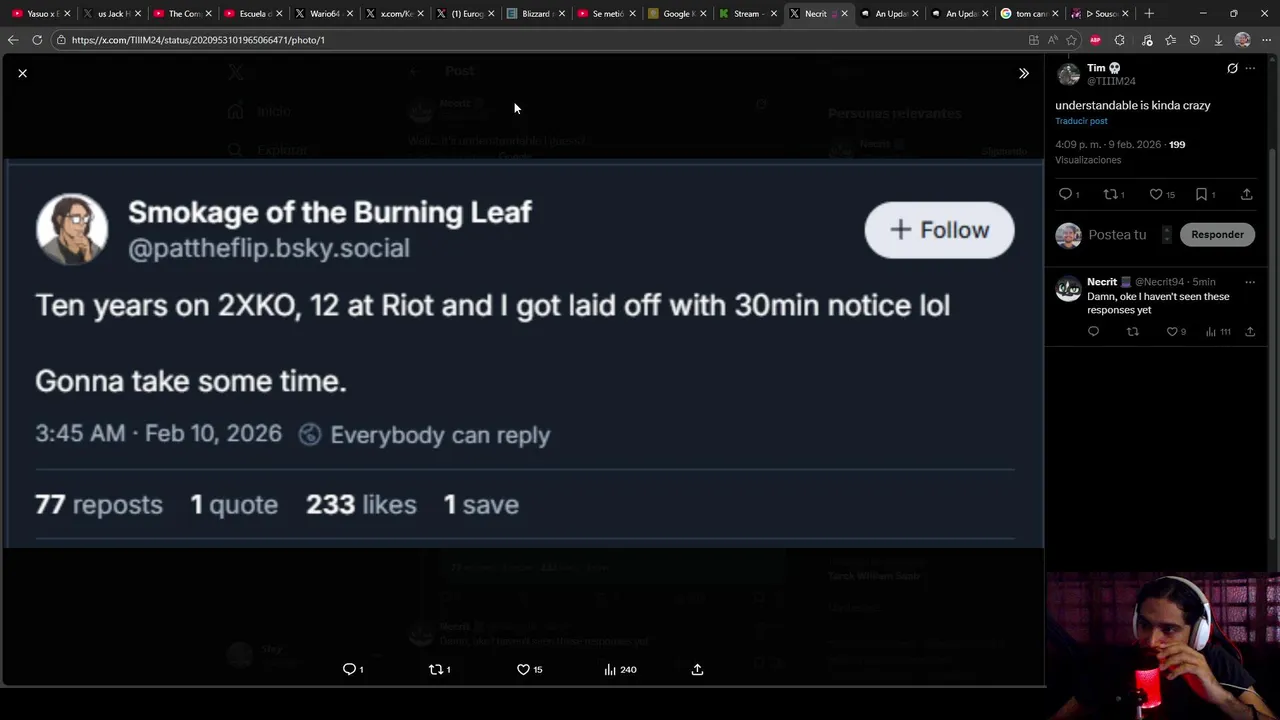Close the photo viewer overlay
The height and width of the screenshot is (720, 1280).
point(22,73)
